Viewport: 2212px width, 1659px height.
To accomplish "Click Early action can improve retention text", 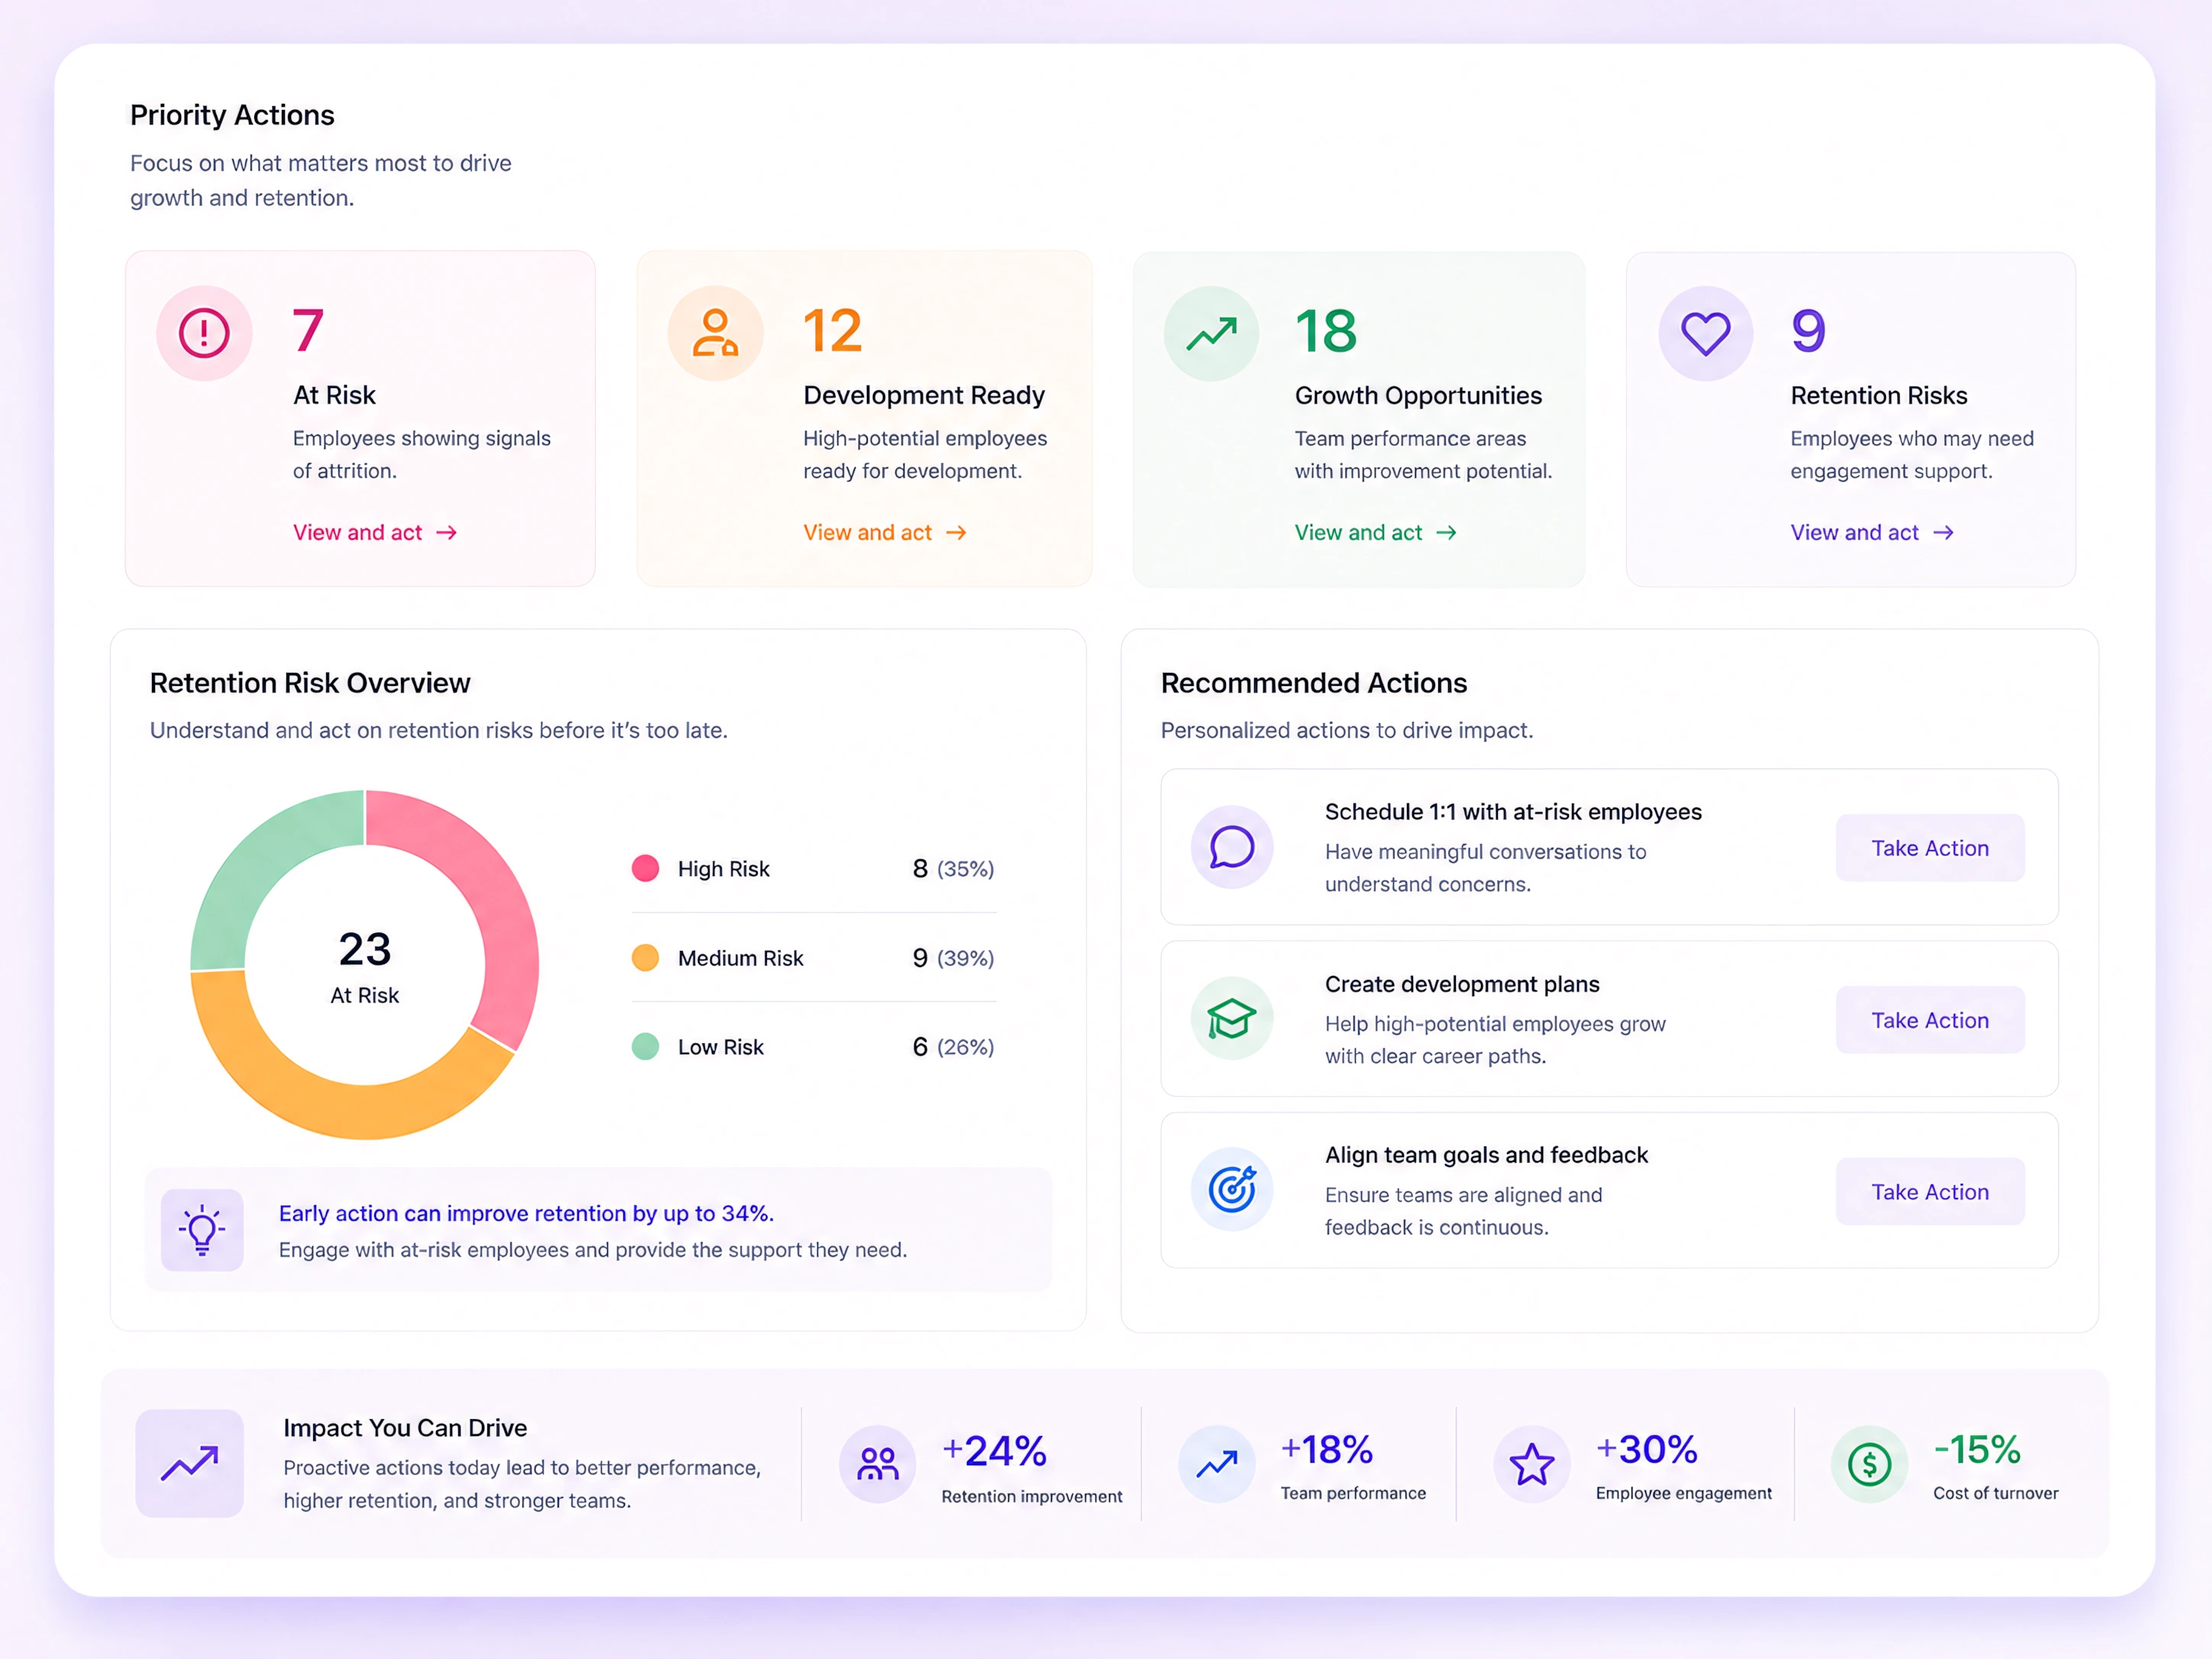I will coord(526,1213).
